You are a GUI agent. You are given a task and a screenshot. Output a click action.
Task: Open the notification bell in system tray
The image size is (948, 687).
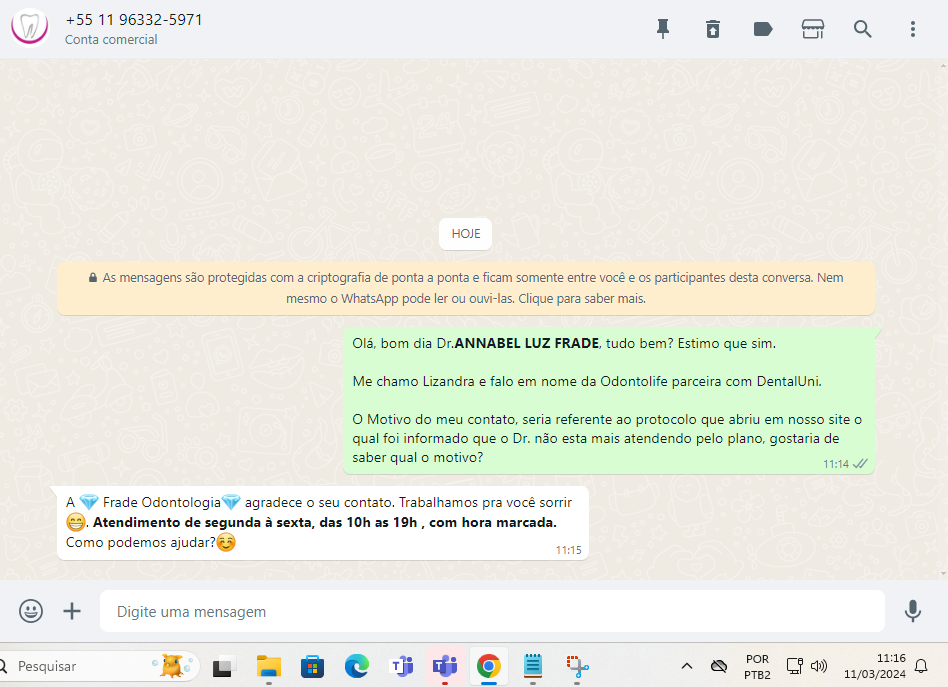coord(921,666)
